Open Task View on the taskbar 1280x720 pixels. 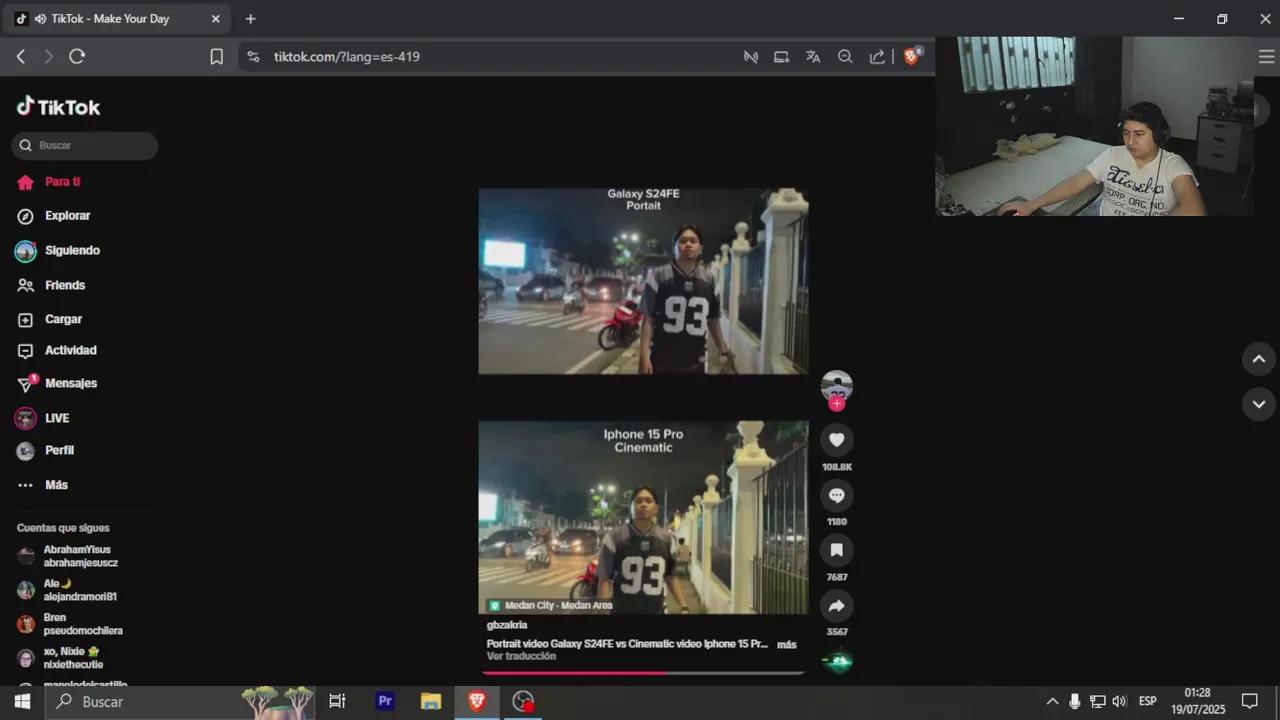coord(337,702)
